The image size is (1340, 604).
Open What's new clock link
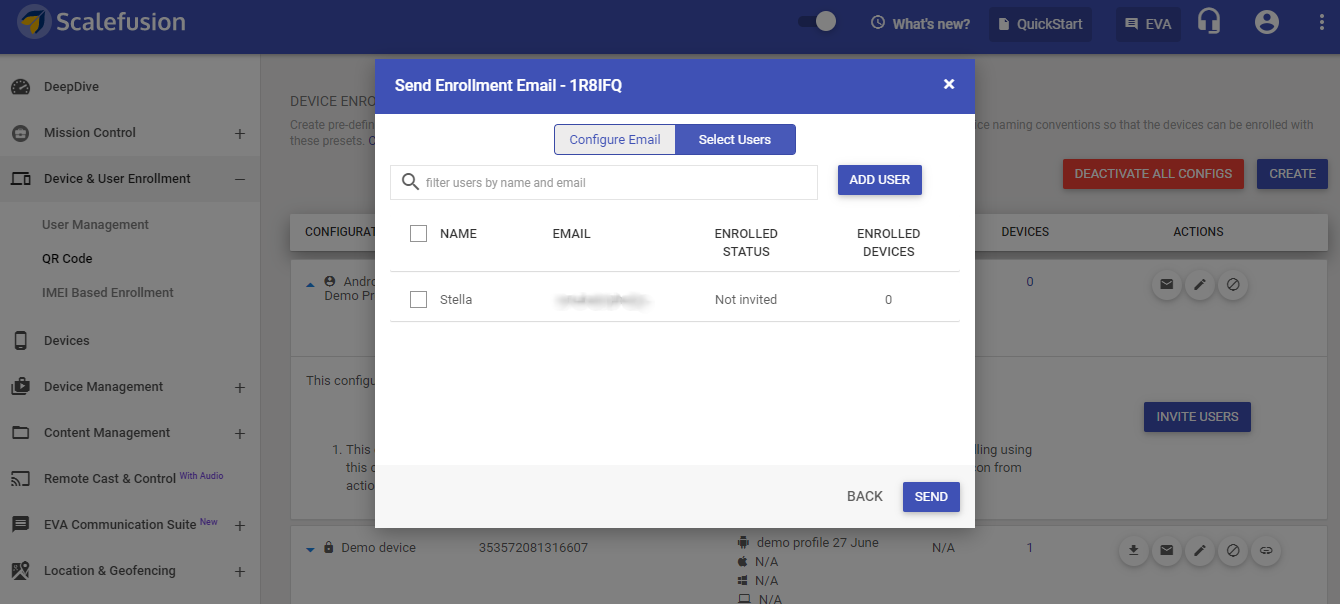(x=920, y=23)
